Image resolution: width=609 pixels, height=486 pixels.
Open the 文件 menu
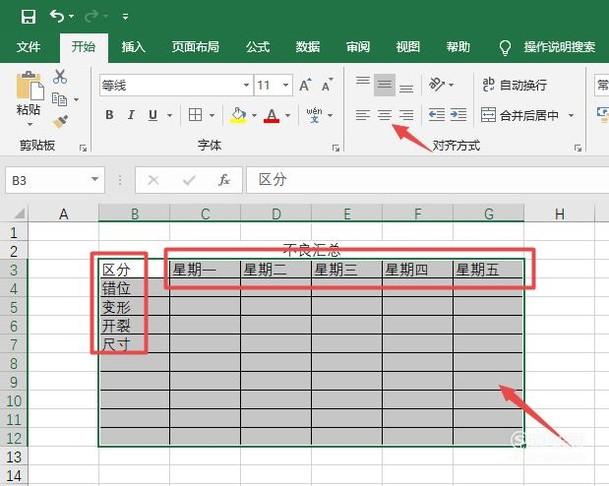point(28,47)
